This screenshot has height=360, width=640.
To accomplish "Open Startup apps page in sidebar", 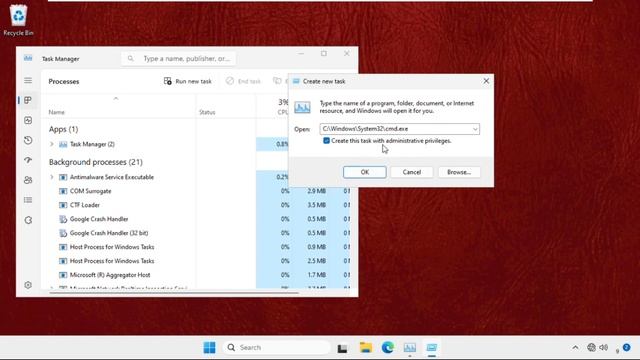I will click(28, 160).
